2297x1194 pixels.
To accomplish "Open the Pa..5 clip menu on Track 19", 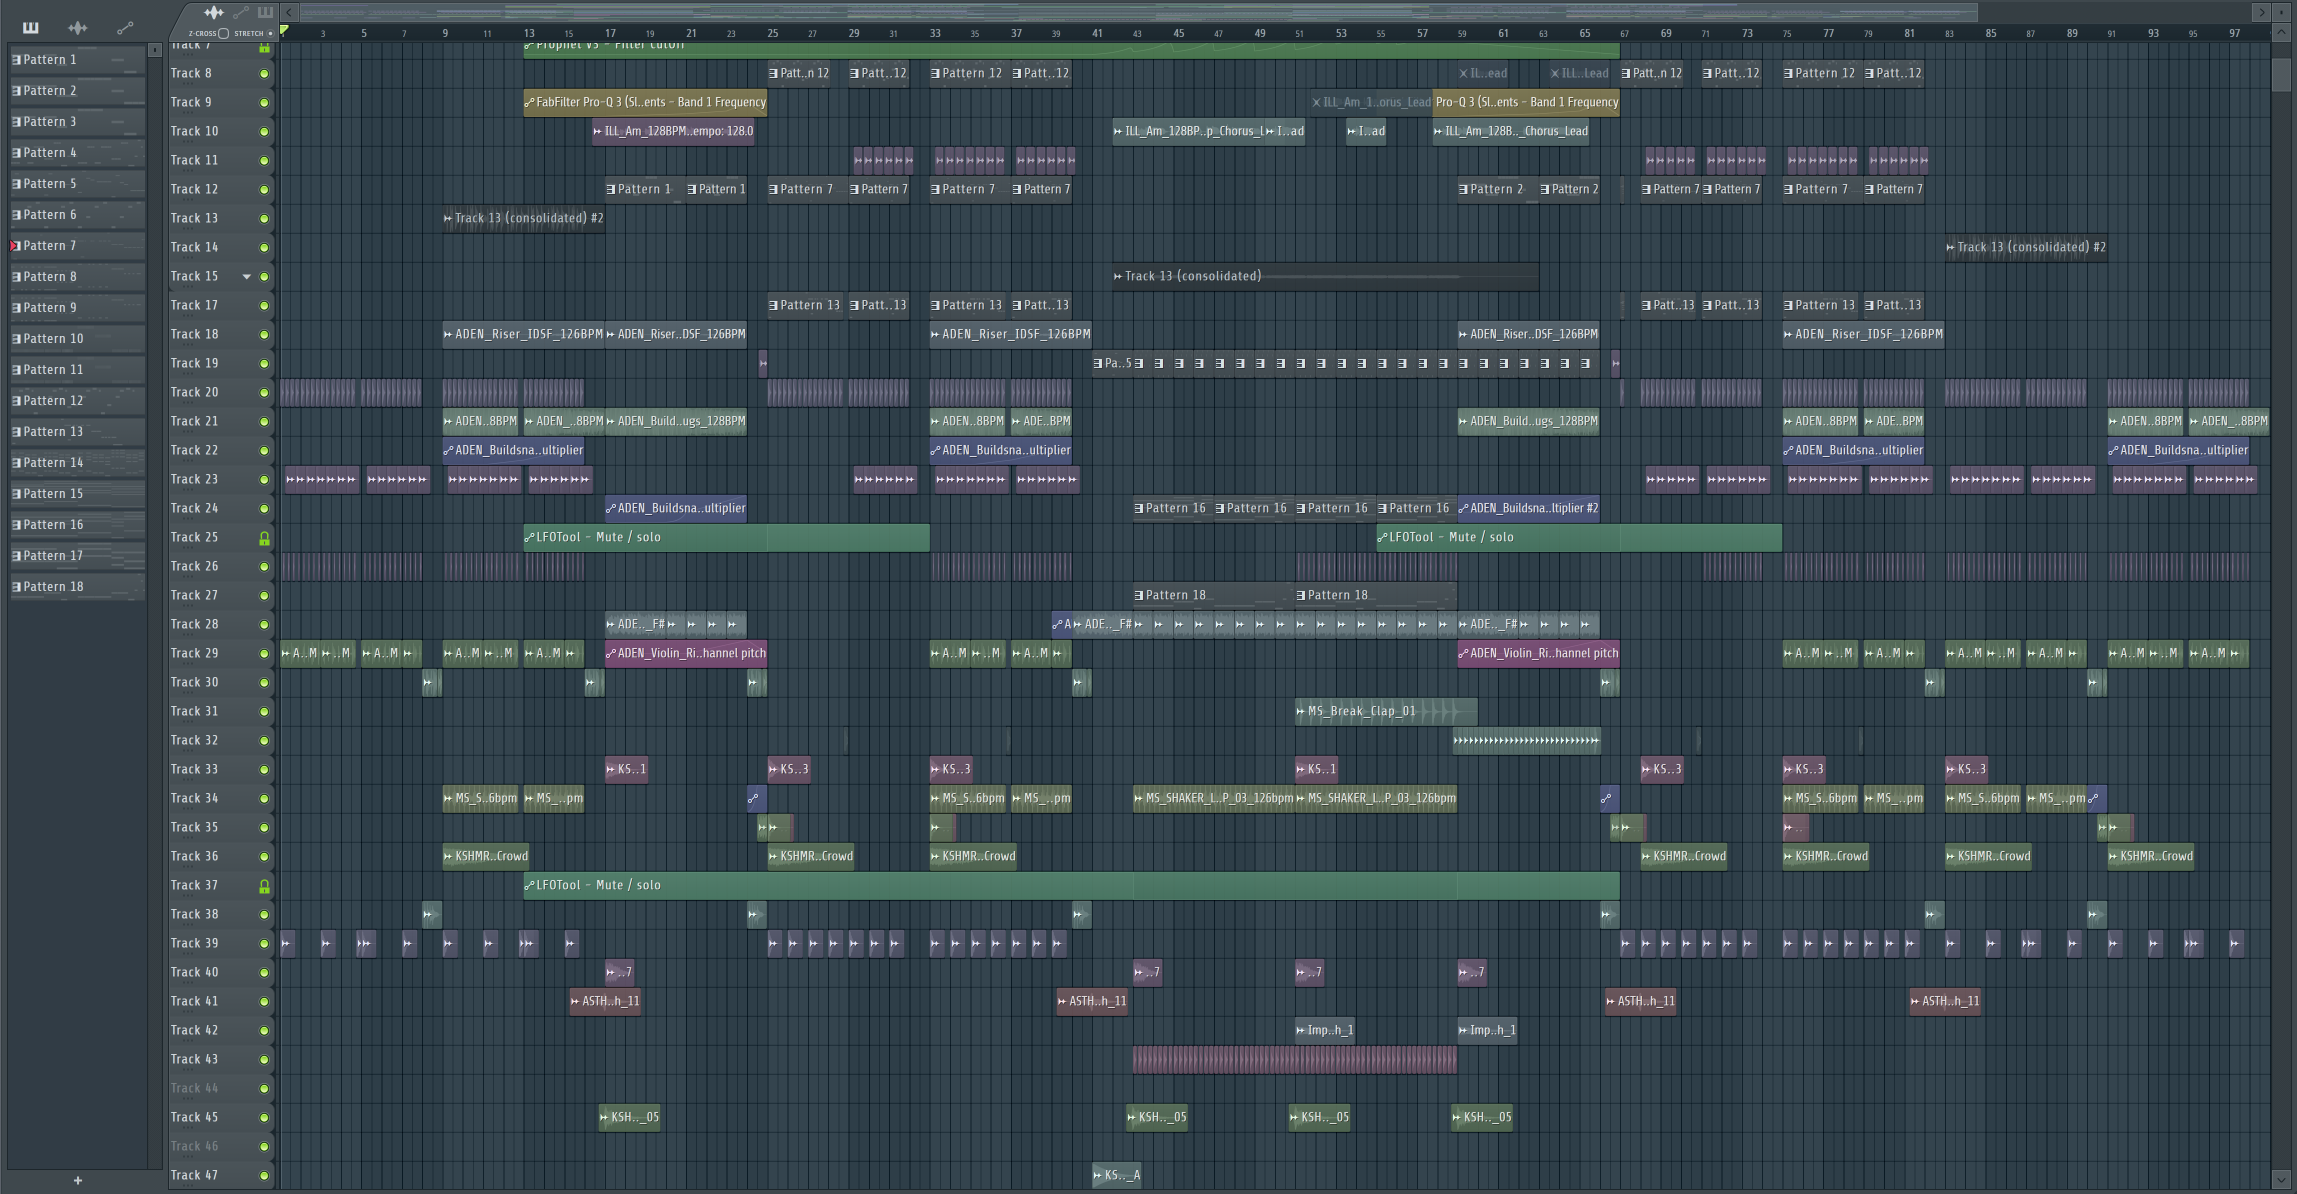I will 1098,363.
